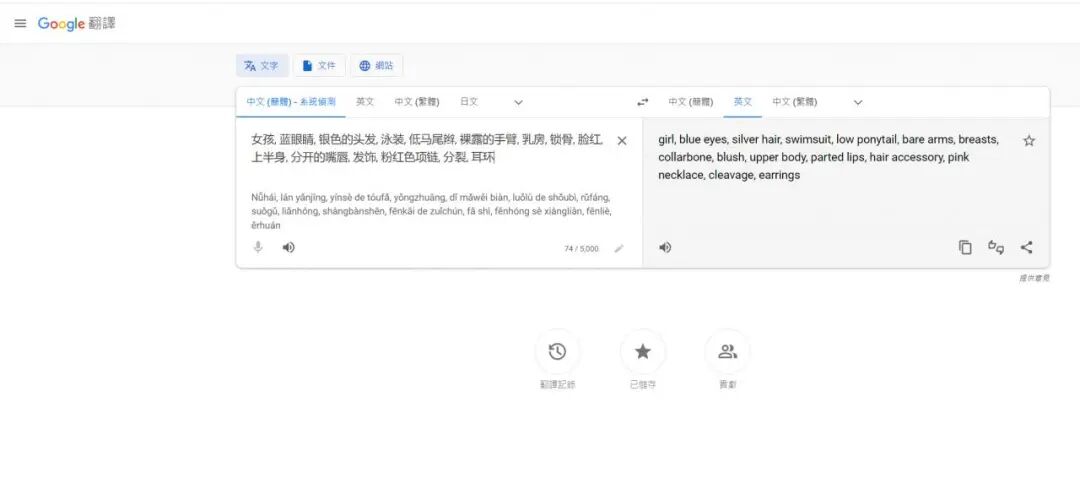Listen to the English translation audio
Image resolution: width=1080 pixels, height=478 pixels.
(x=665, y=247)
